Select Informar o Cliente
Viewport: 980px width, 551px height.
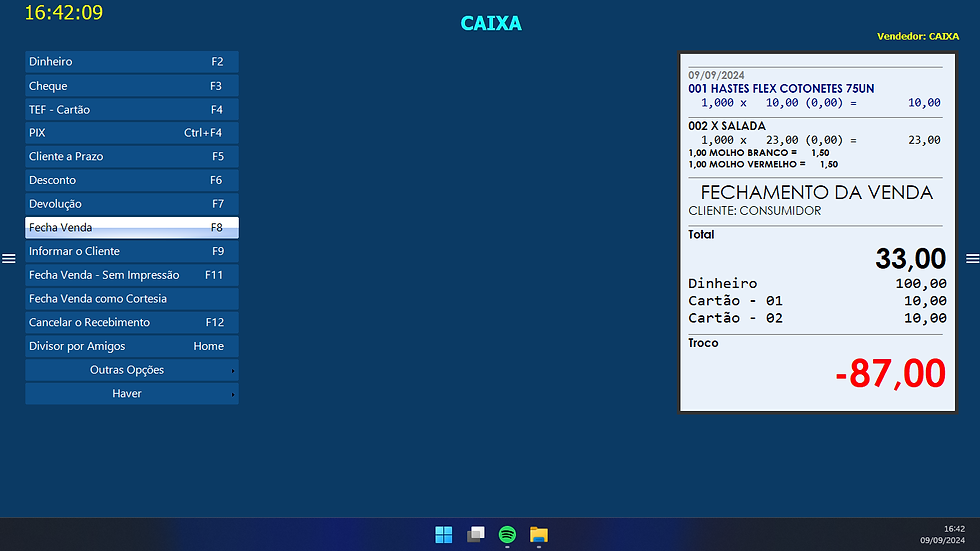point(132,251)
